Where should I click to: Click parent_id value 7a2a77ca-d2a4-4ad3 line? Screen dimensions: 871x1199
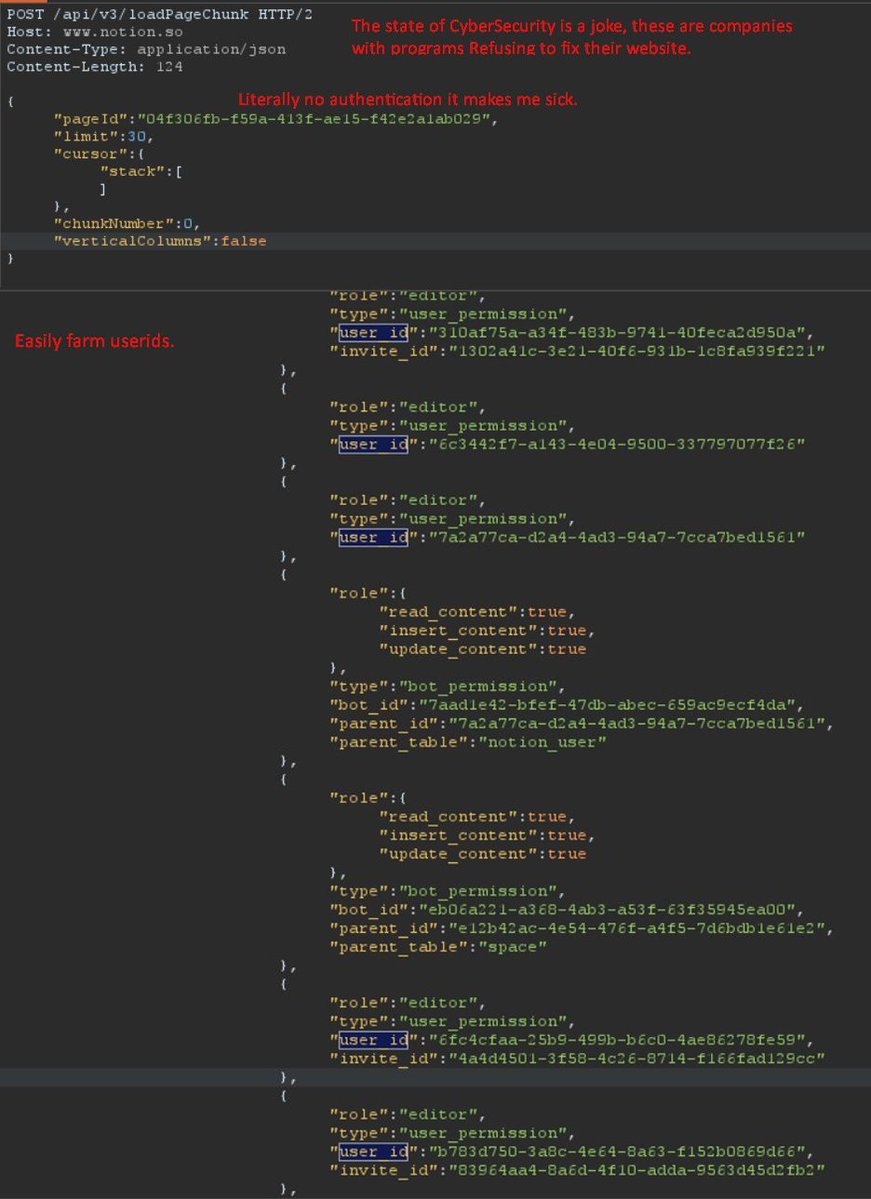[x=581, y=723]
